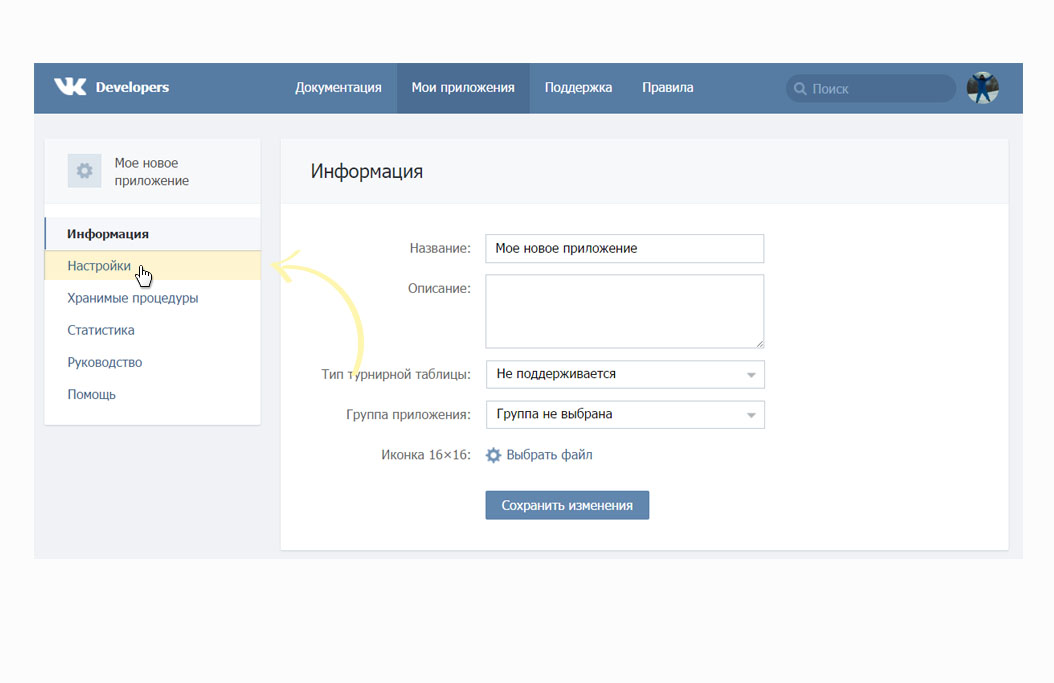Click the user avatar in header
1054x683 pixels.
click(982, 88)
